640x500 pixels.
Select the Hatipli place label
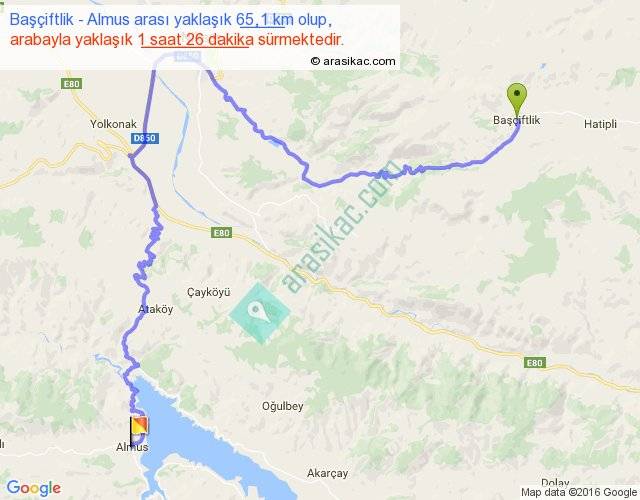(x=600, y=124)
